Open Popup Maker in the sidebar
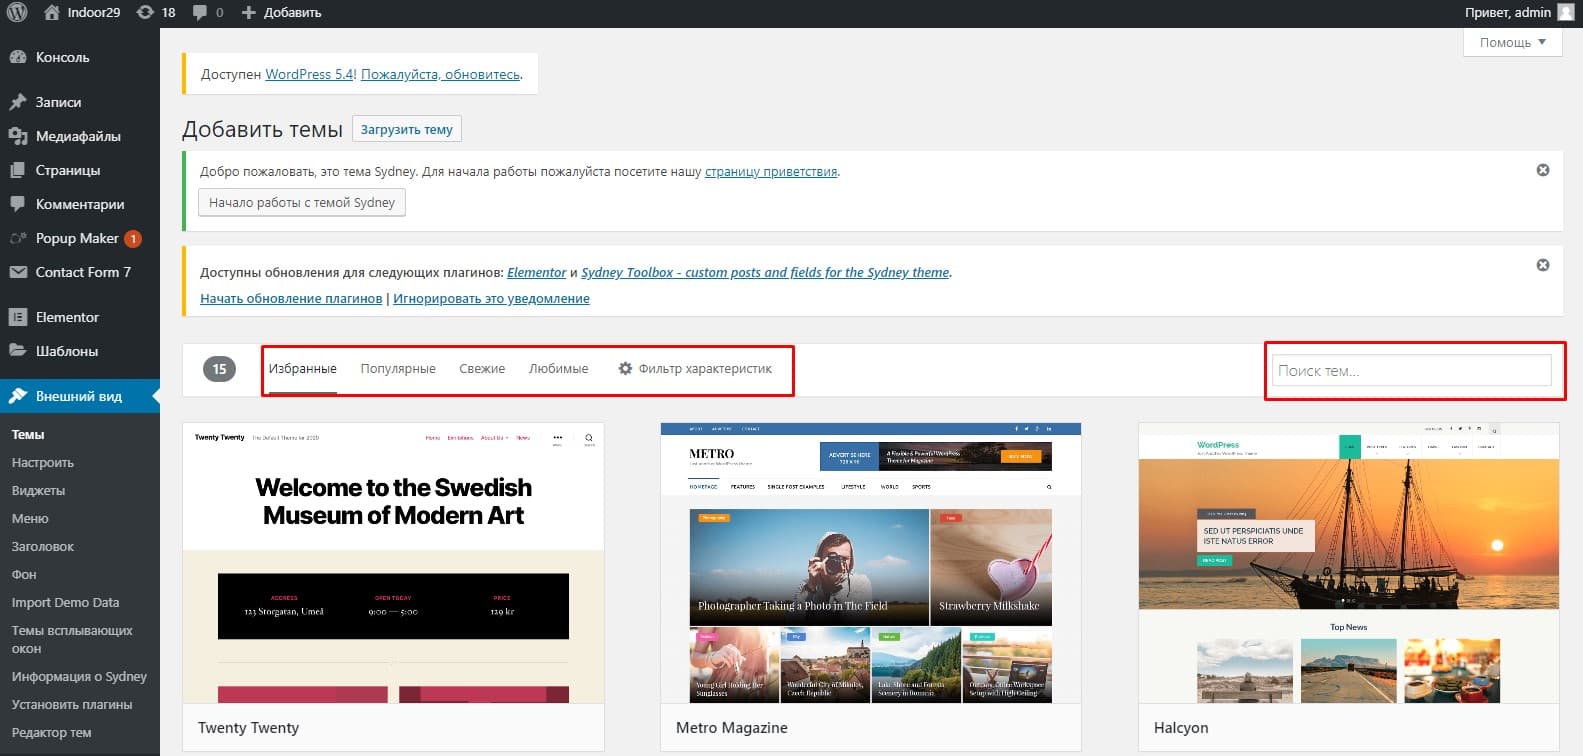This screenshot has width=1583, height=756. [77, 238]
